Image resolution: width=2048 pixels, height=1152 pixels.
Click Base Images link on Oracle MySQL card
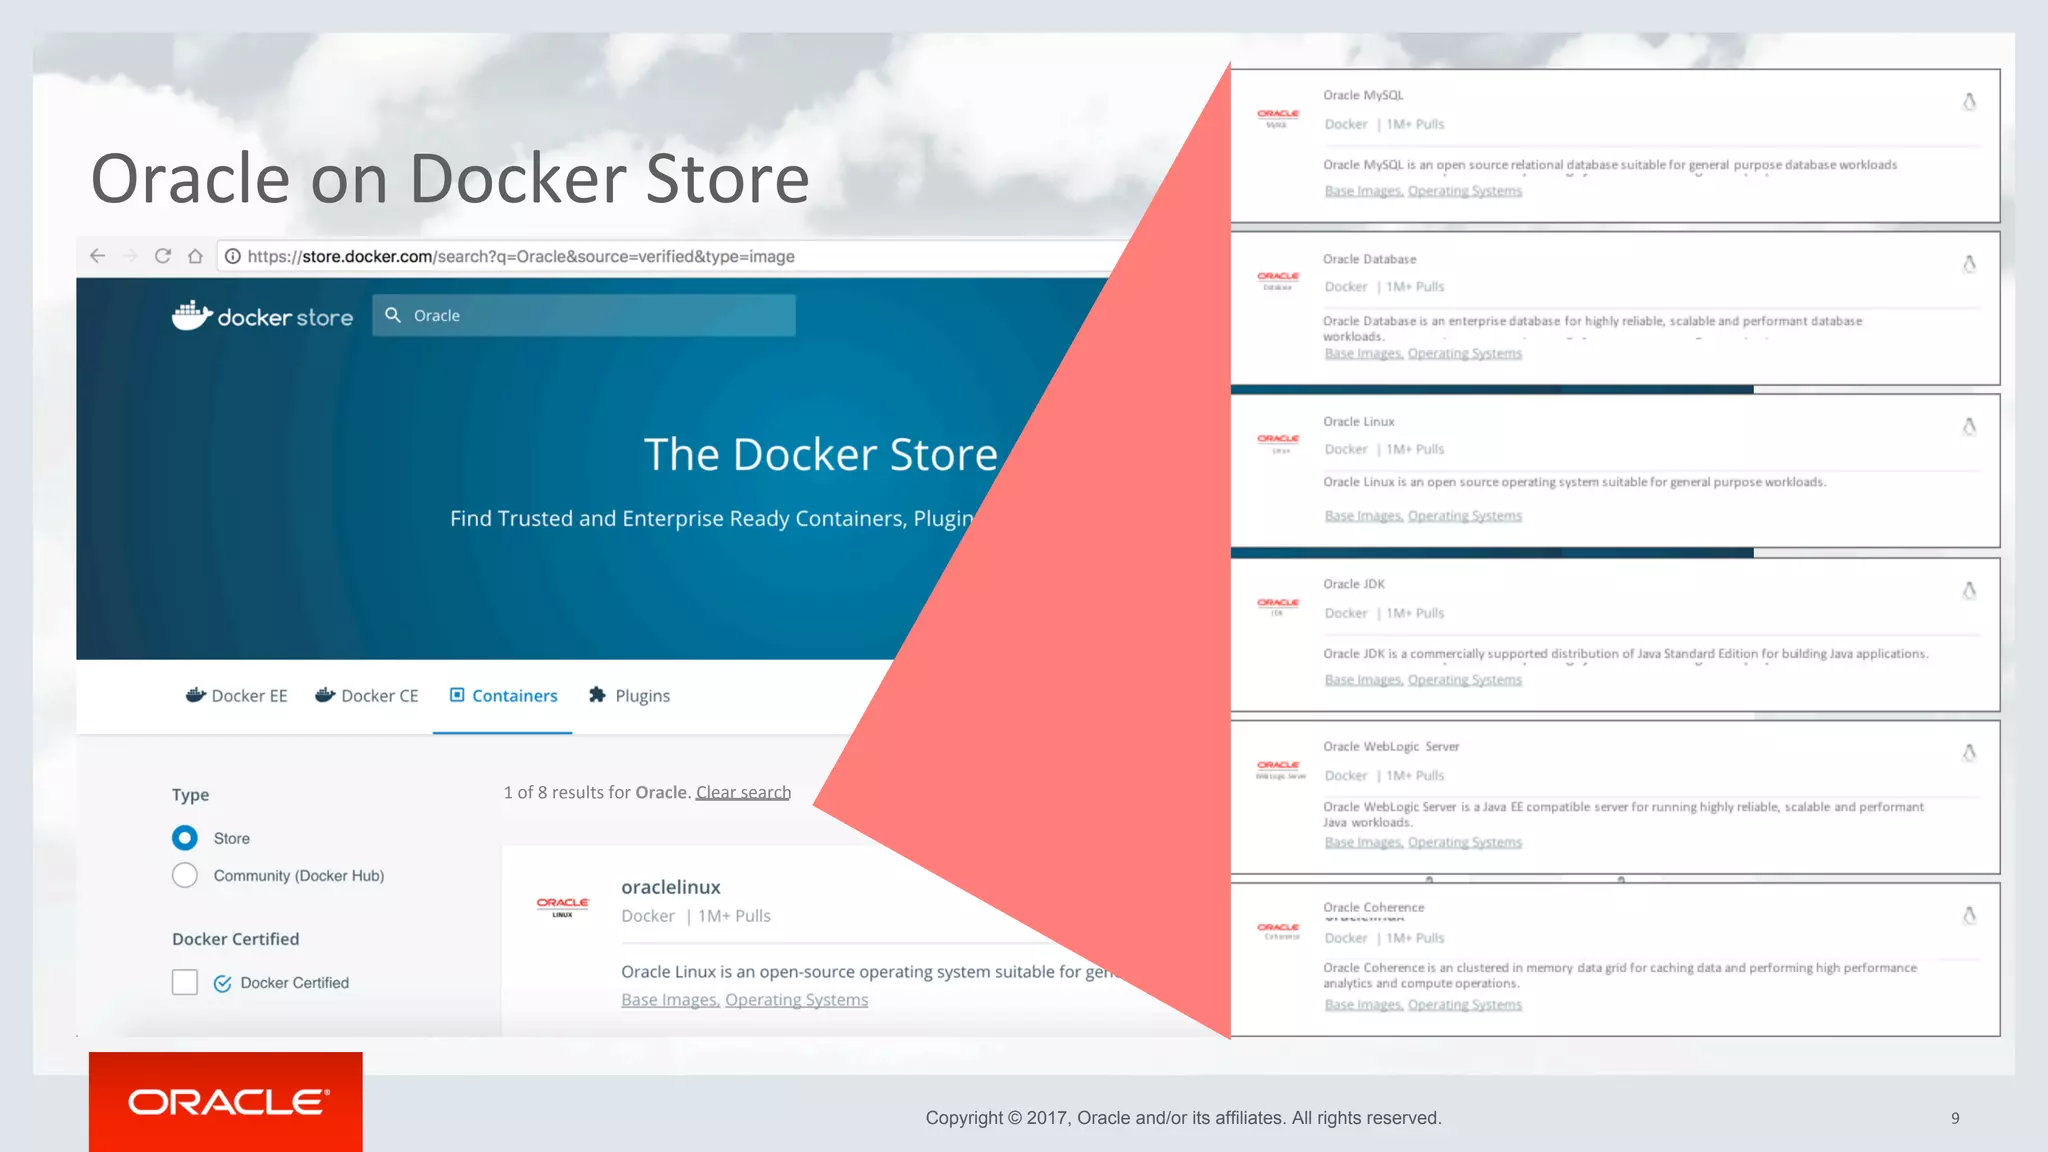pos(1364,191)
